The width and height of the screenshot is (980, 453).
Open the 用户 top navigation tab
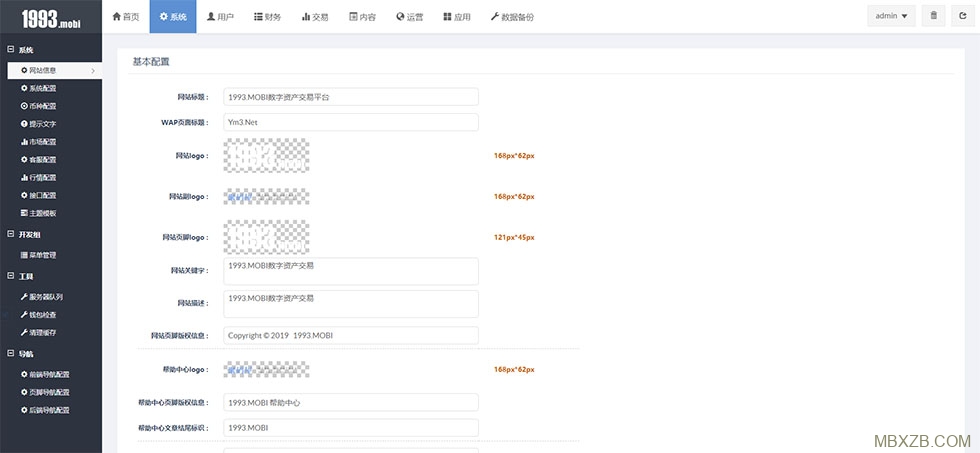pos(220,17)
